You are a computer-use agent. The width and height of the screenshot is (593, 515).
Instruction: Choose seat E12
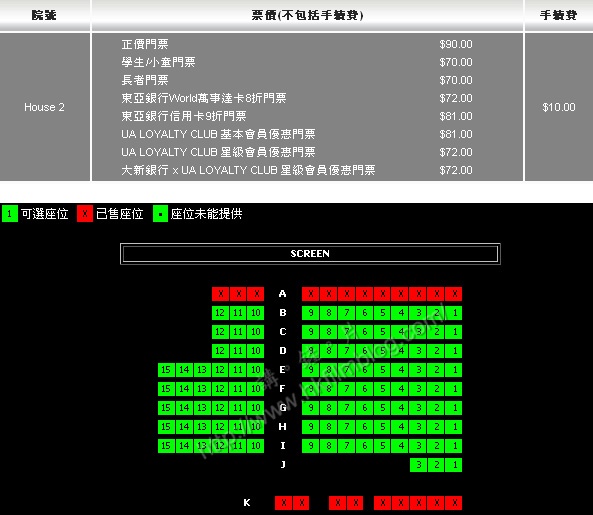[x=220, y=369]
